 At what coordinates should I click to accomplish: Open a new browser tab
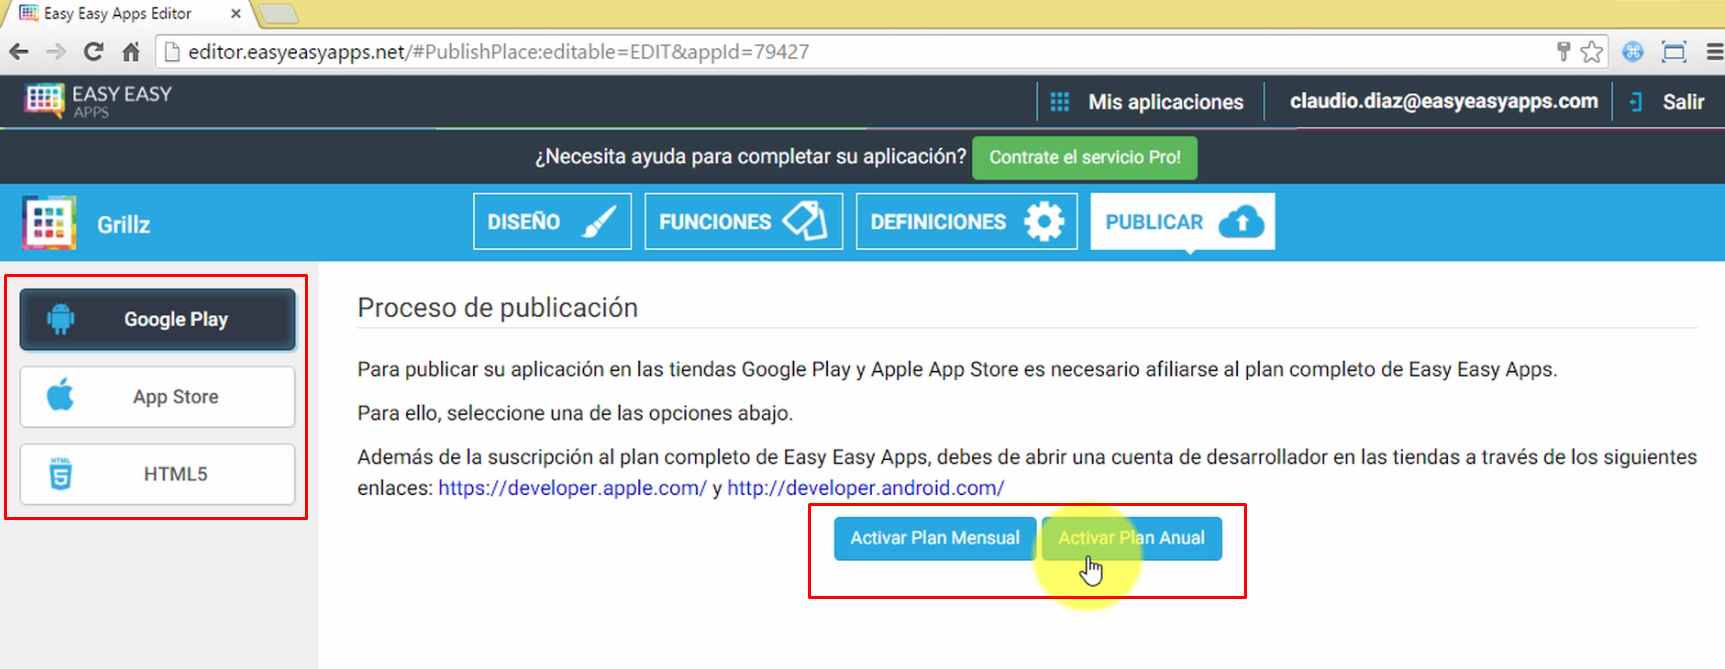click(x=278, y=14)
